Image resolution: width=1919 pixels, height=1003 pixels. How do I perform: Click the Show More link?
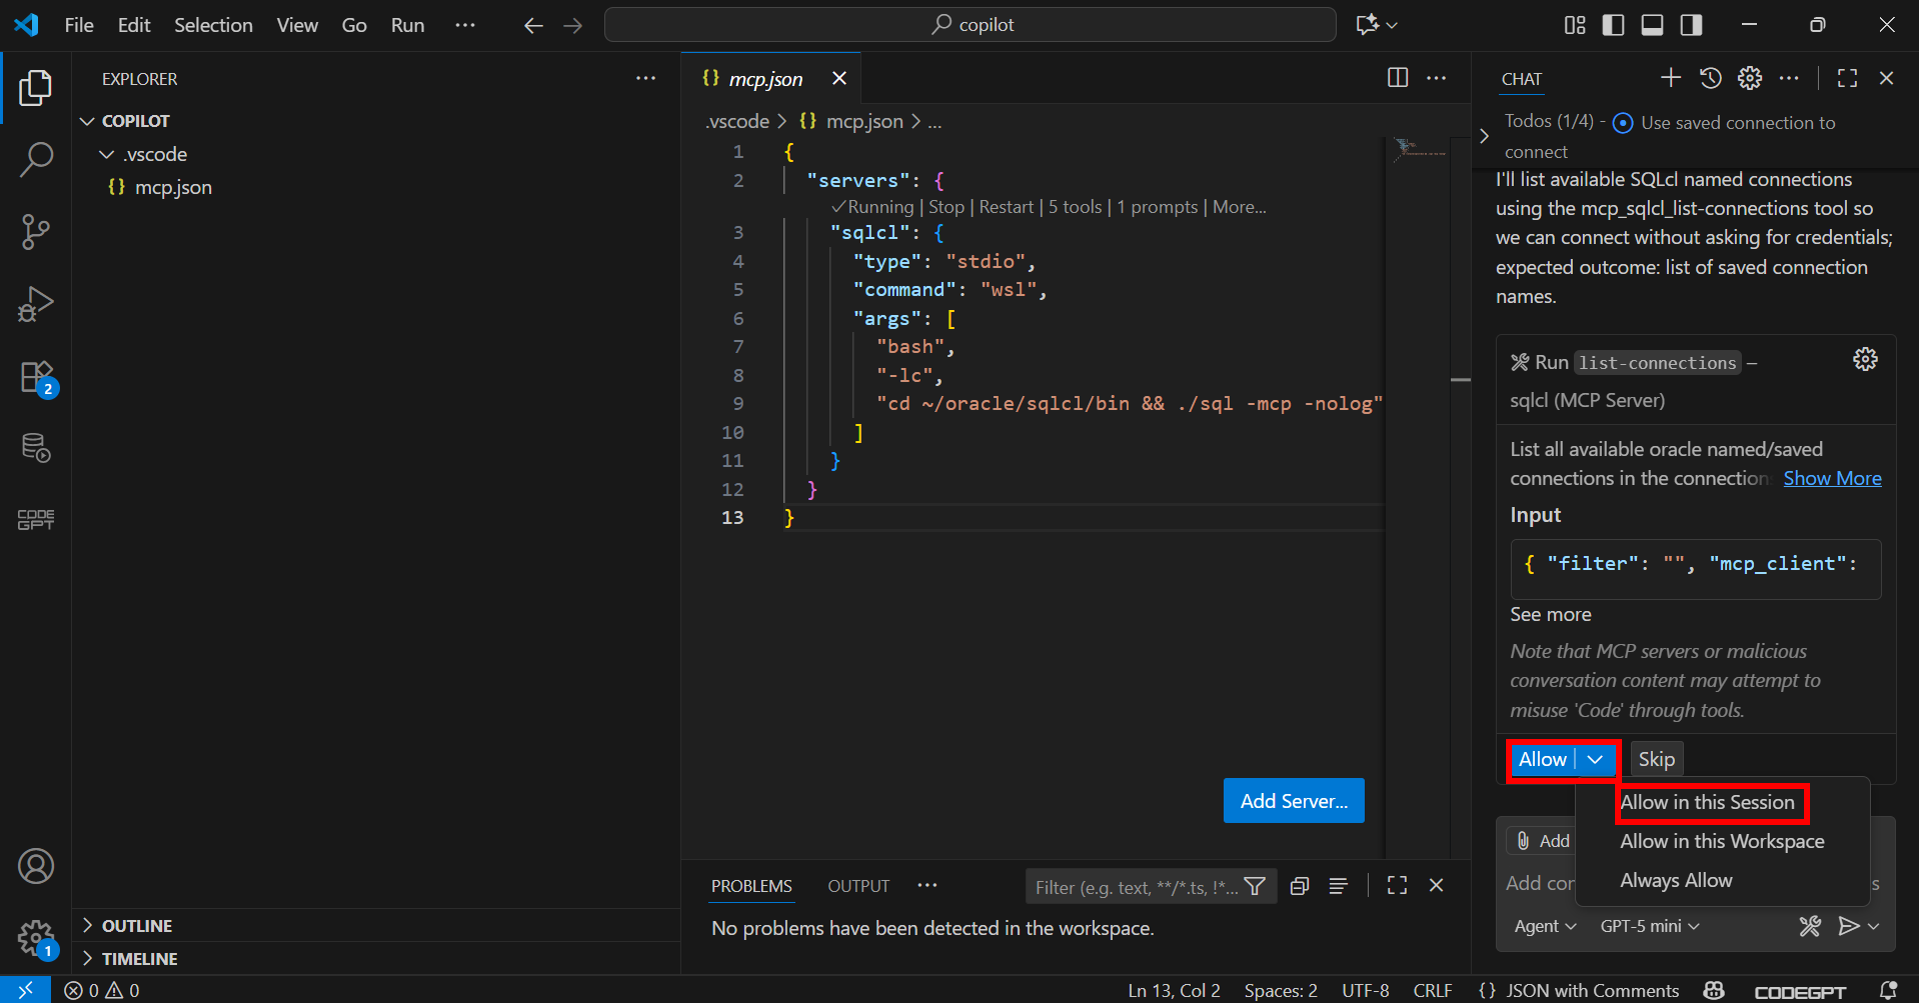[x=1832, y=478]
